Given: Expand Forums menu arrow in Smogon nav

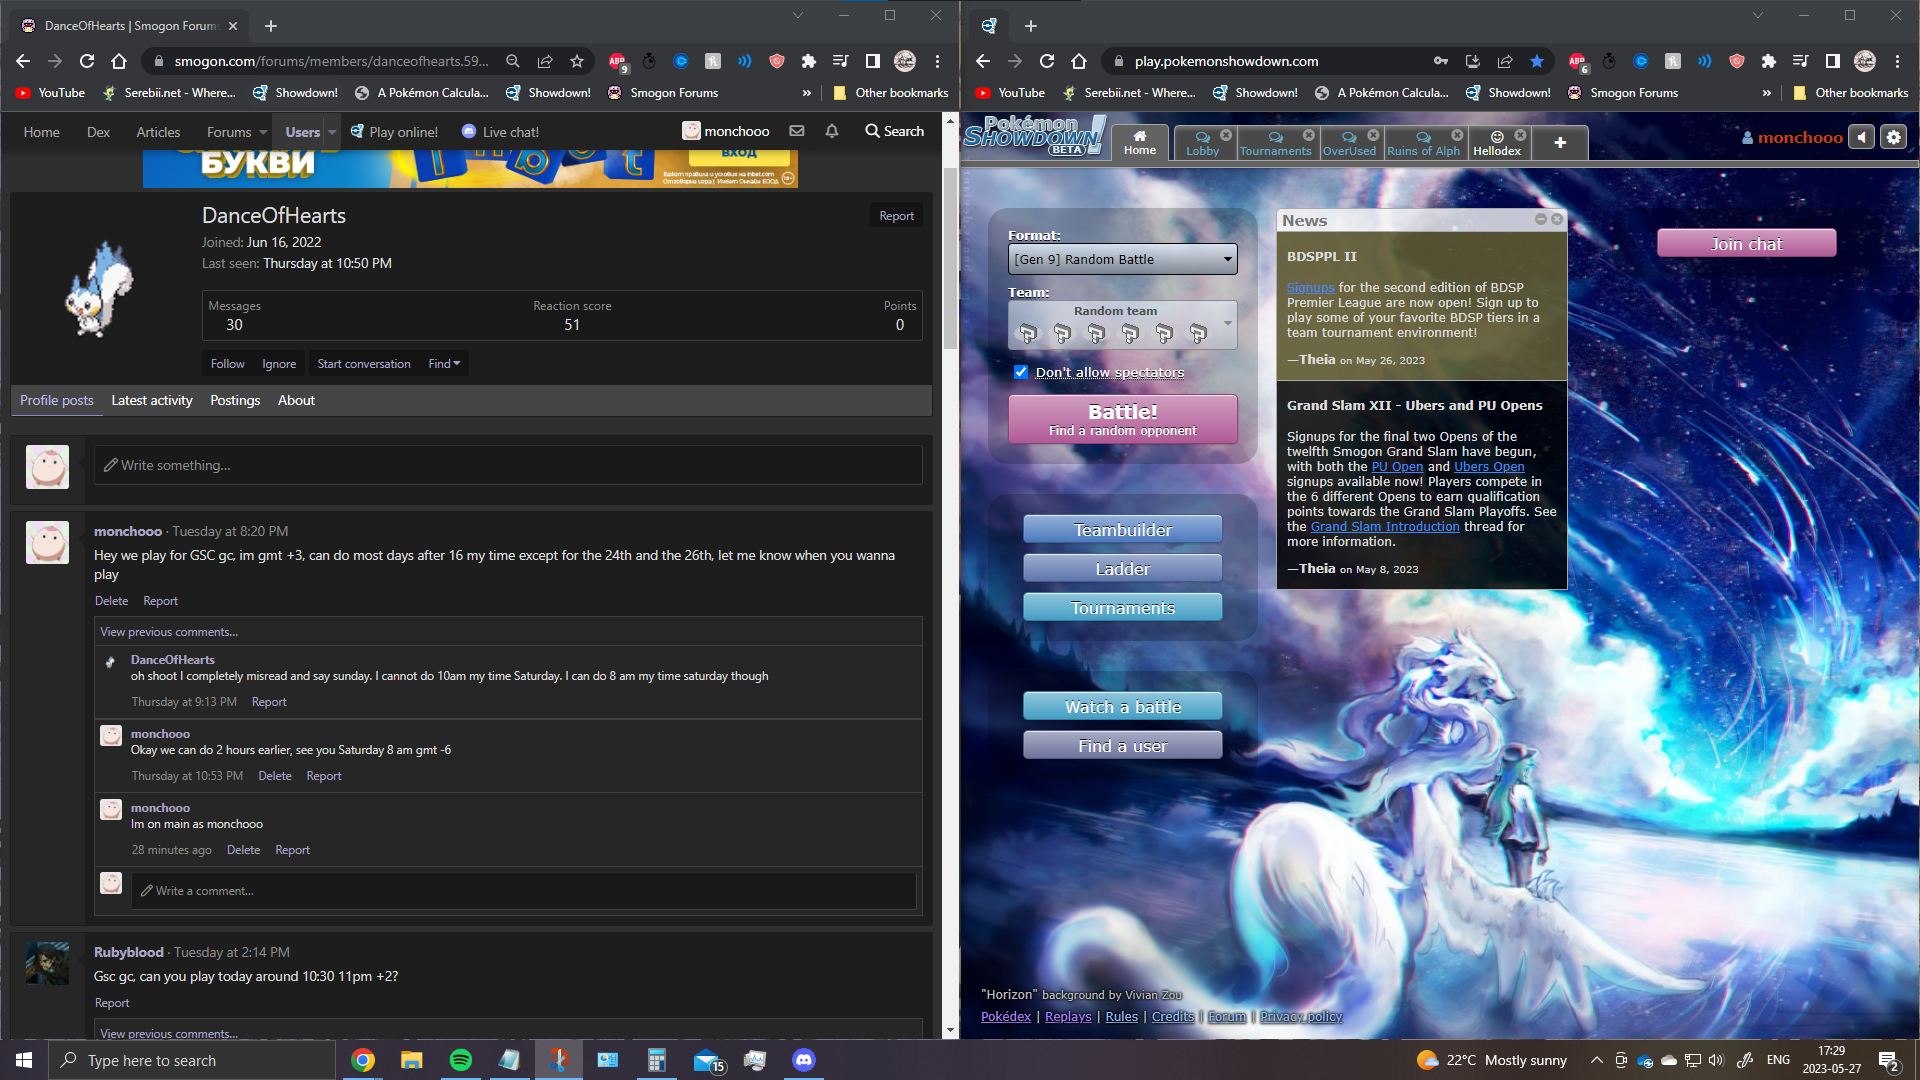Looking at the screenshot, I should pyautogui.click(x=263, y=132).
